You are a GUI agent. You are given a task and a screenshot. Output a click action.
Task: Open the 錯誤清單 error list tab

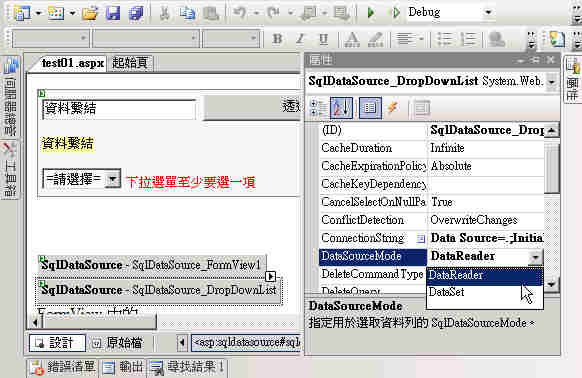point(62,368)
